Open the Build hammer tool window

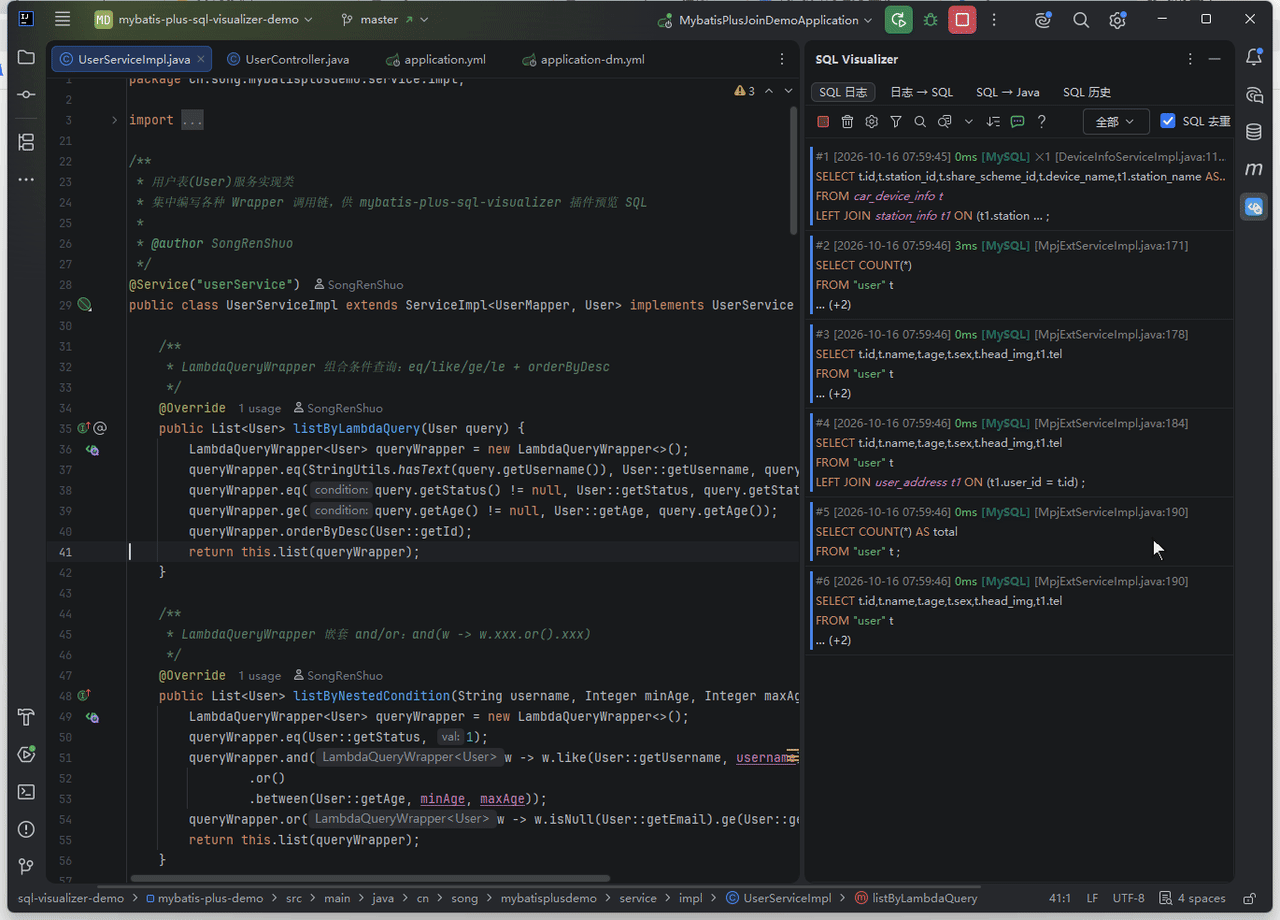(26, 718)
